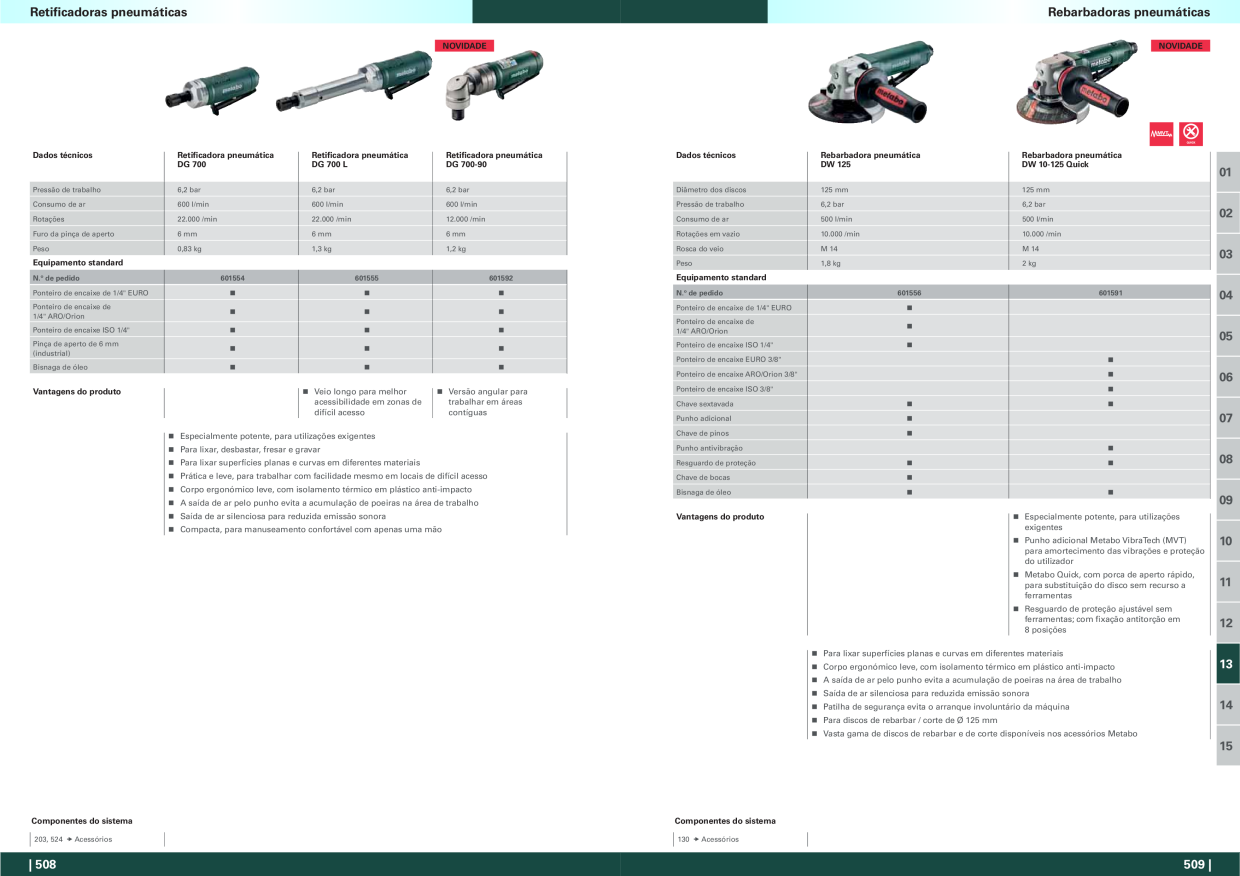Click 'Retificadora pneumática DG 700 L' column header
The width and height of the screenshot is (1240, 876).
click(x=360, y=160)
